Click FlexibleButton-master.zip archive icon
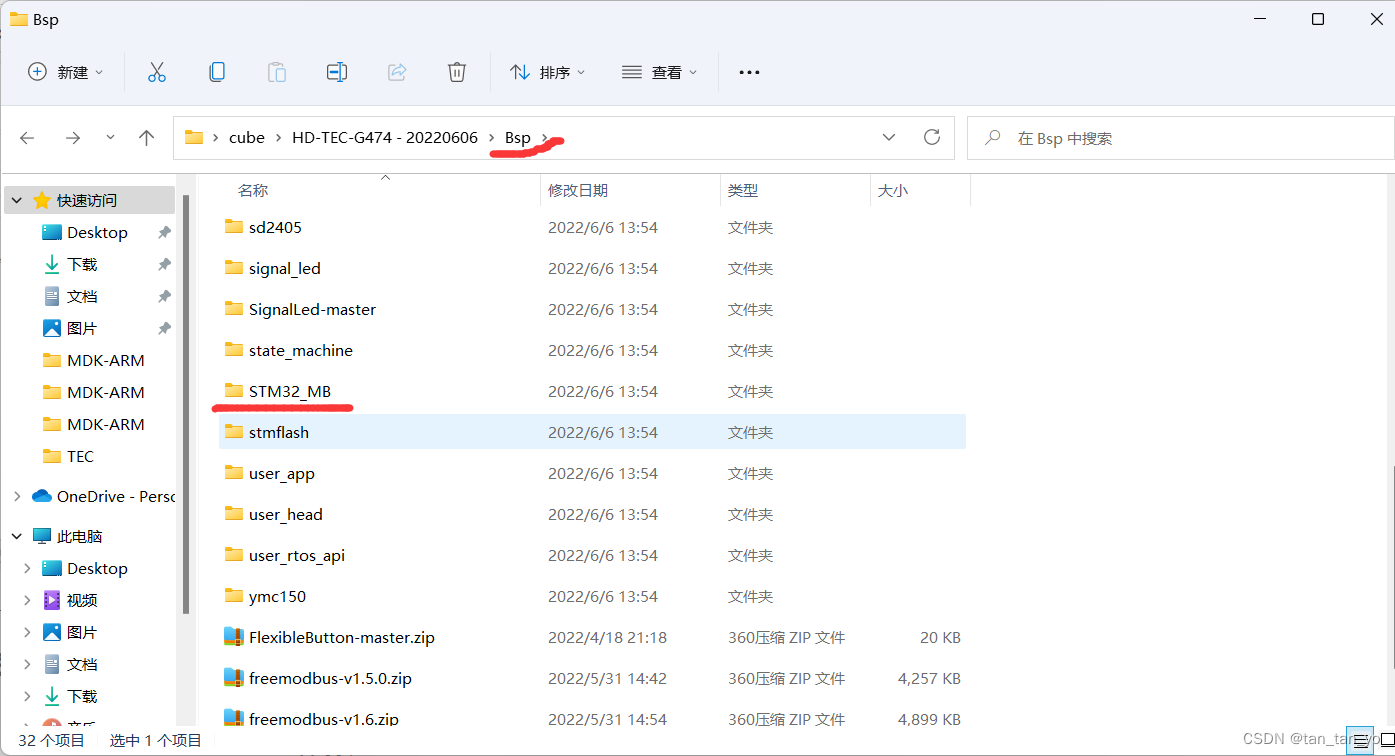This screenshot has height=756, width=1395. pyautogui.click(x=233, y=637)
